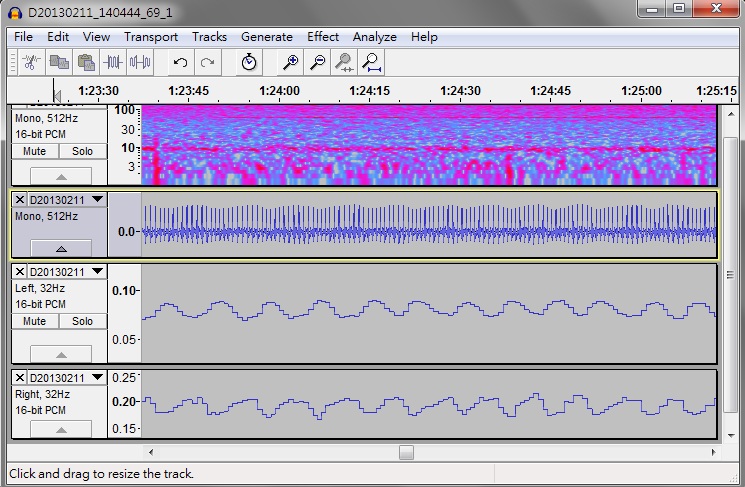Minimize the Audacity window
745x487 pixels.
coord(652,9)
